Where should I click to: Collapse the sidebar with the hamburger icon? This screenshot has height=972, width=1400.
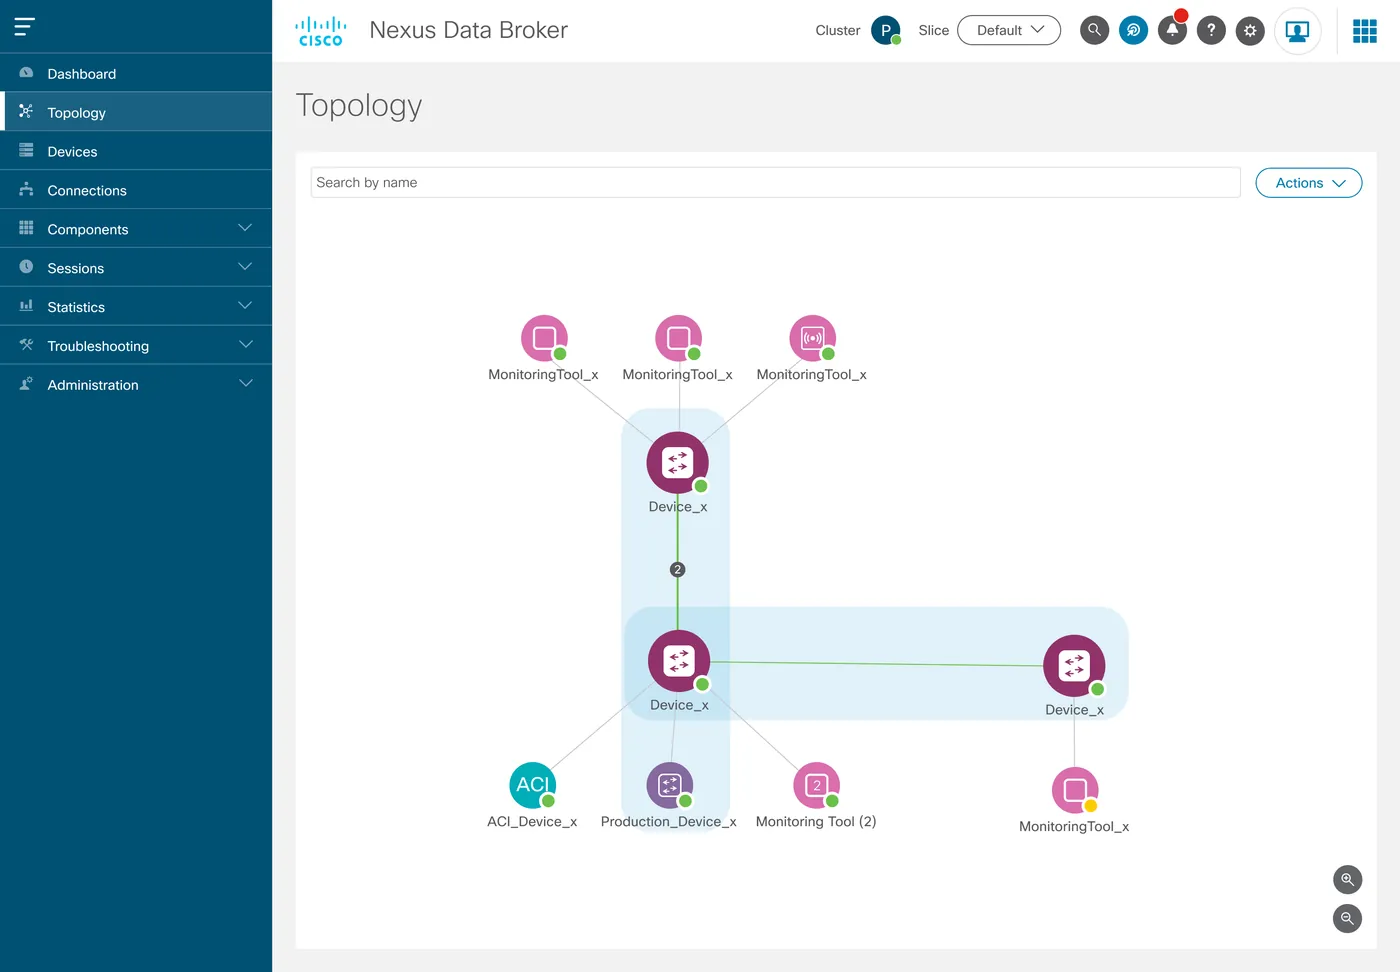point(25,27)
